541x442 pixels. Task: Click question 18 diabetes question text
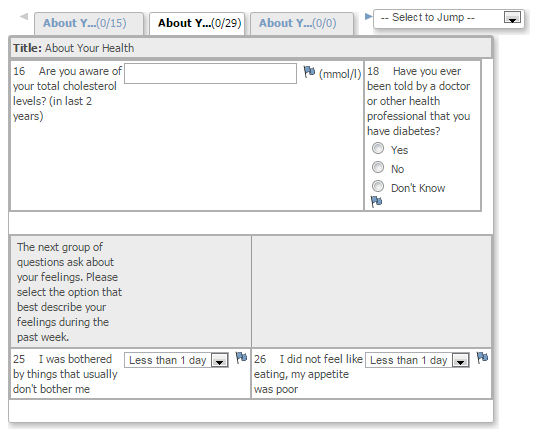click(x=419, y=101)
